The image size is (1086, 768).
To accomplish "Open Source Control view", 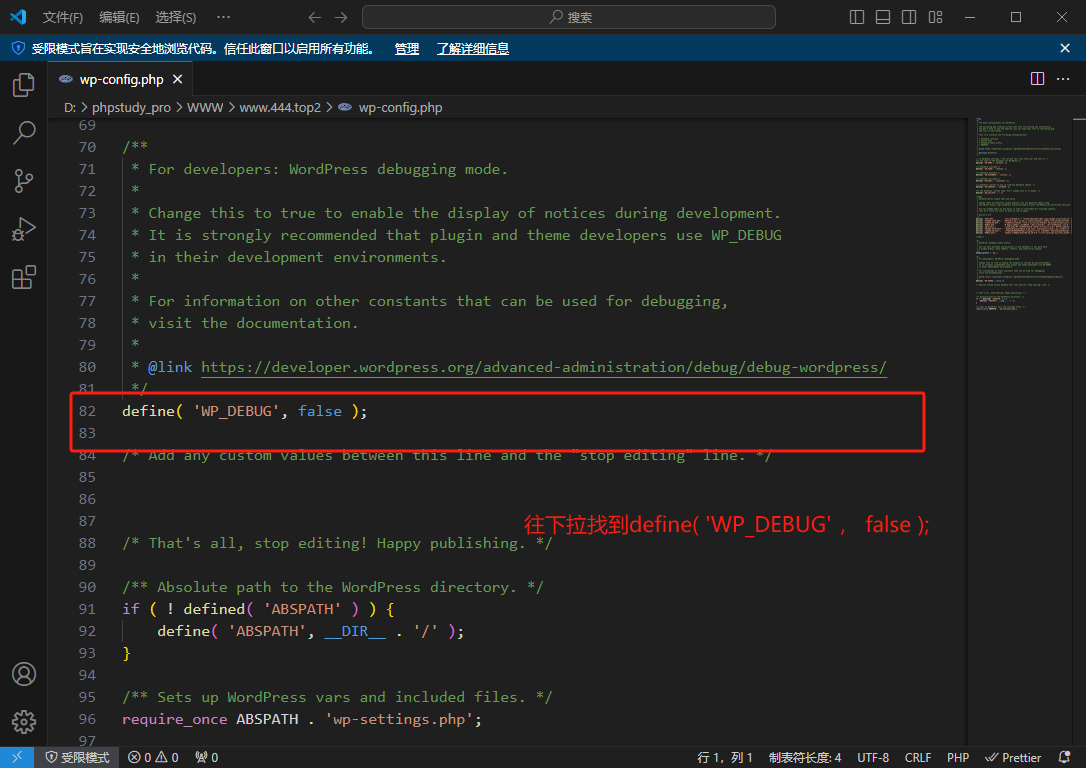I will coord(24,181).
